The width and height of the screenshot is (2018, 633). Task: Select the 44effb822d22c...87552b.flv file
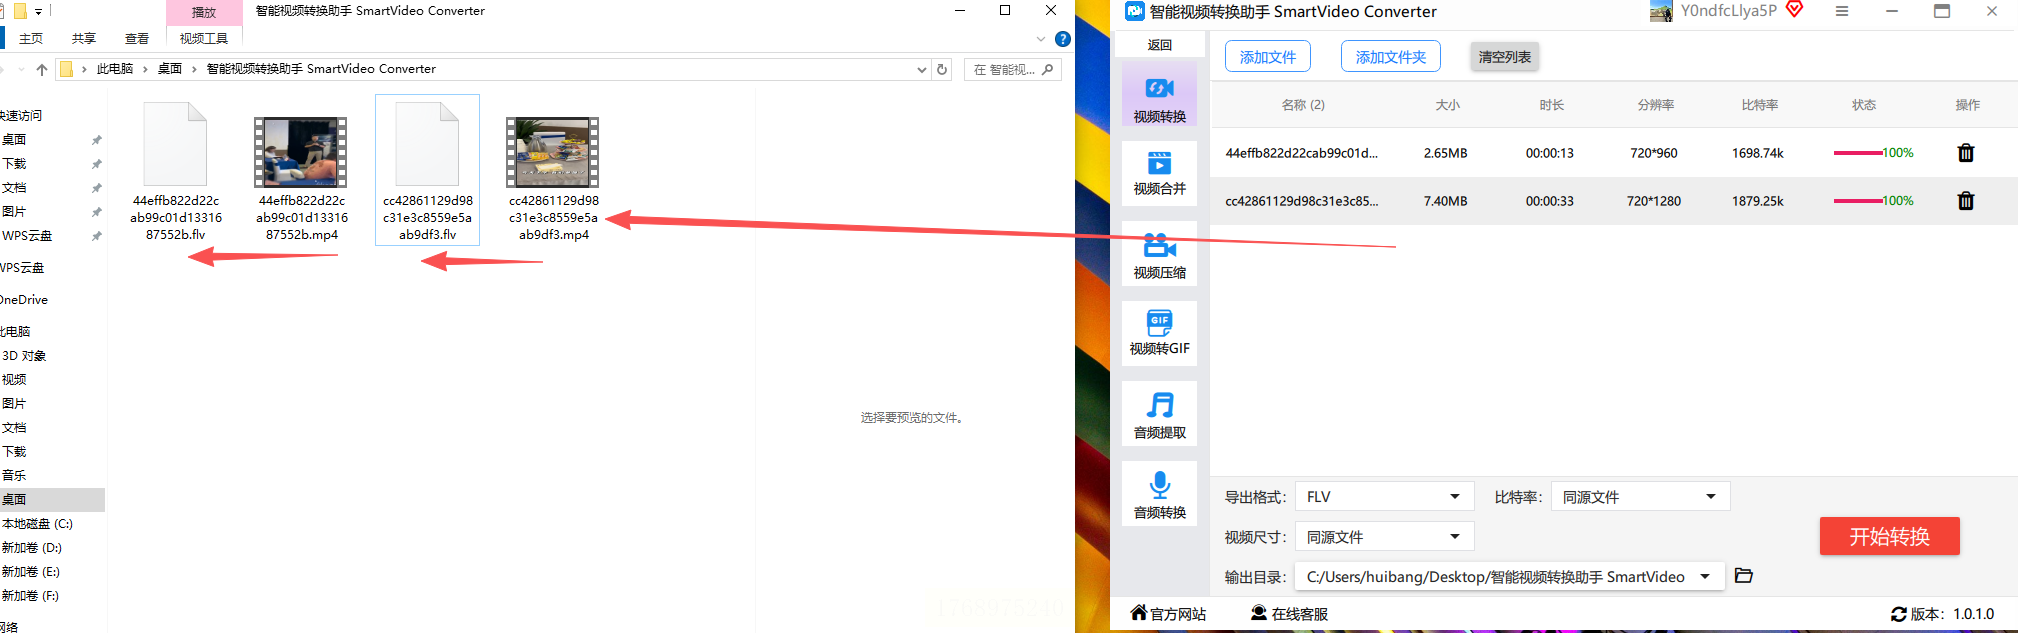point(176,172)
